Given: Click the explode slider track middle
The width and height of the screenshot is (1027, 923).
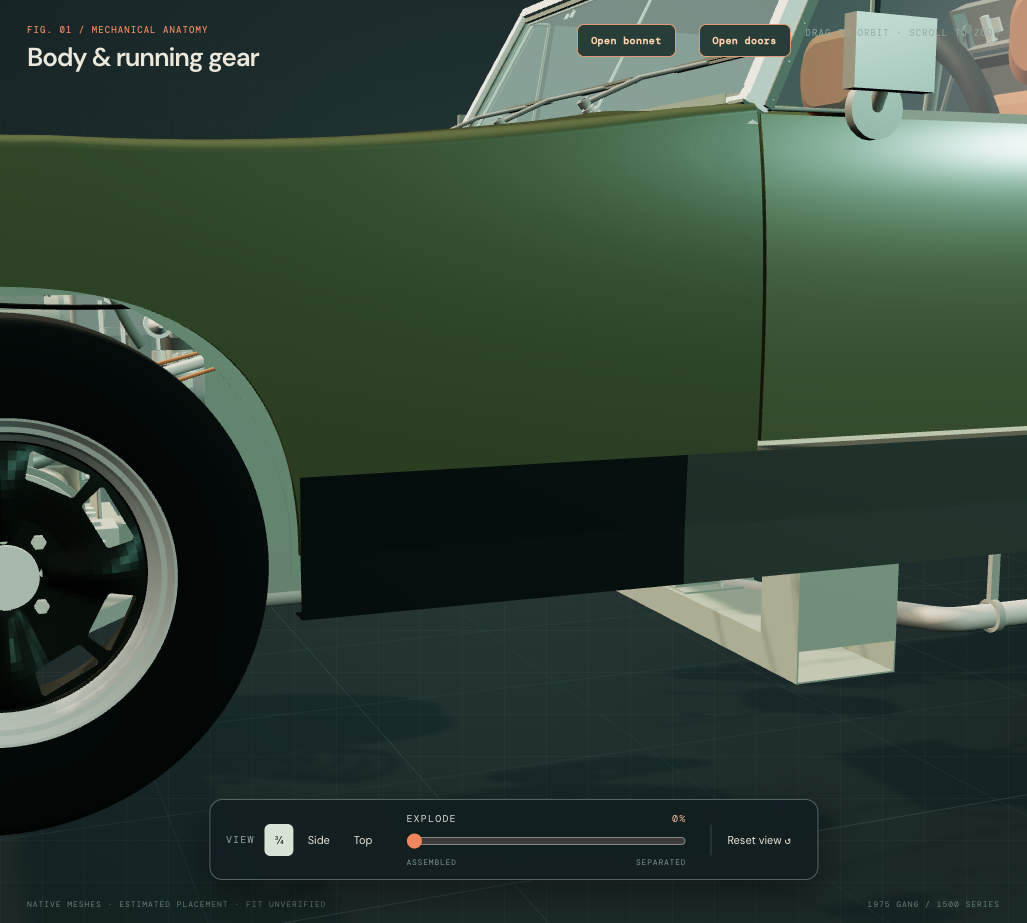Looking at the screenshot, I should point(546,840).
